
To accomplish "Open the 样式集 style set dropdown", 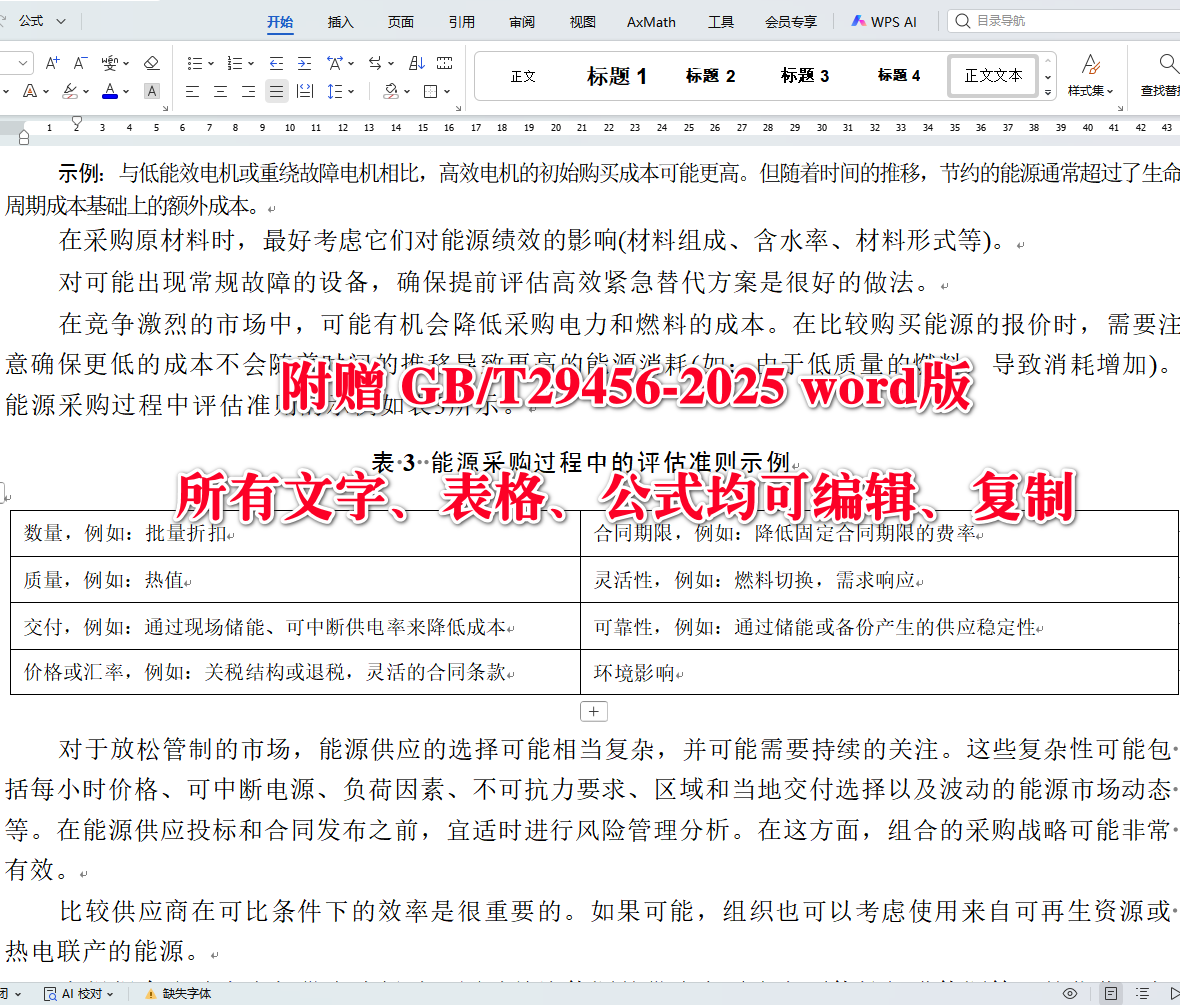I will pos(1089,88).
